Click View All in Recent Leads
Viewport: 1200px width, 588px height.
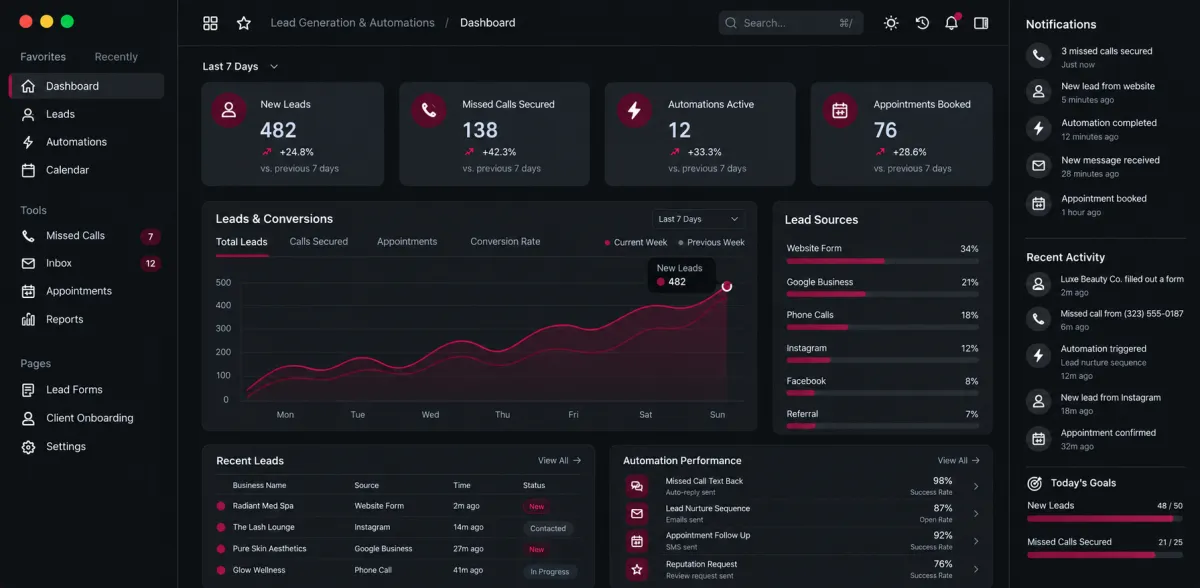(559, 461)
